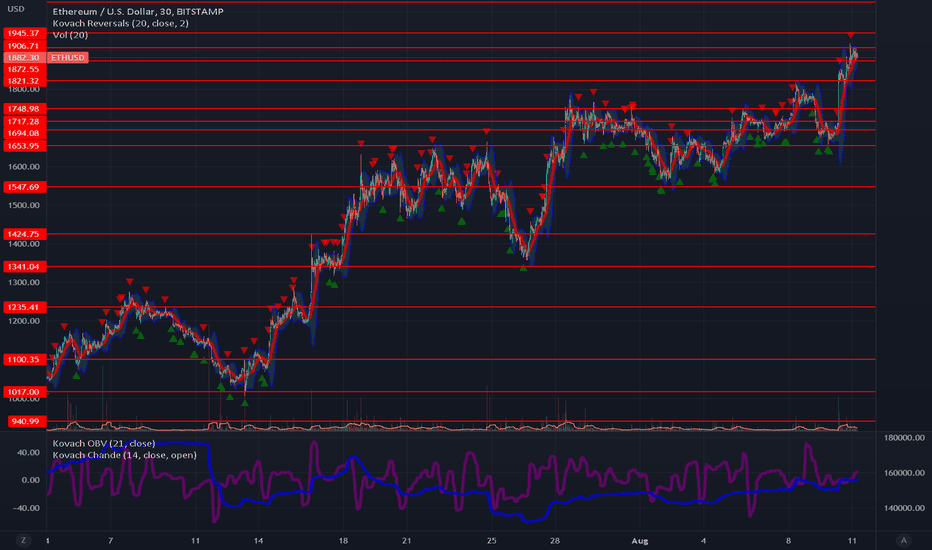Open the Kovach Chande indicator legend
Screen dimensions: 932x550
click(124, 455)
